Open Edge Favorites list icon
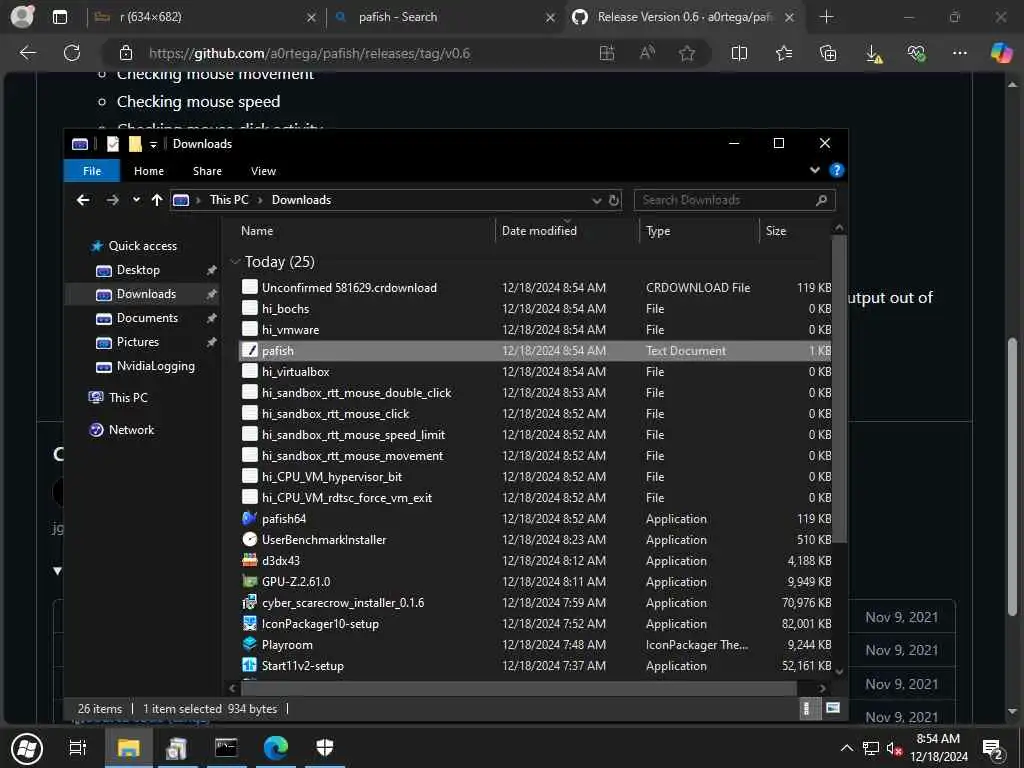This screenshot has width=1024, height=768. [784, 54]
